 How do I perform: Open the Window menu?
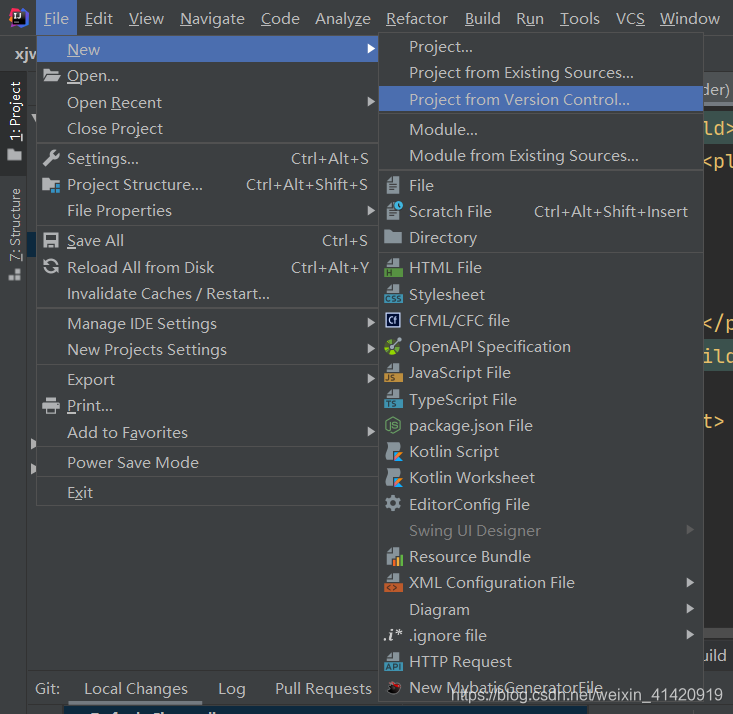point(690,19)
